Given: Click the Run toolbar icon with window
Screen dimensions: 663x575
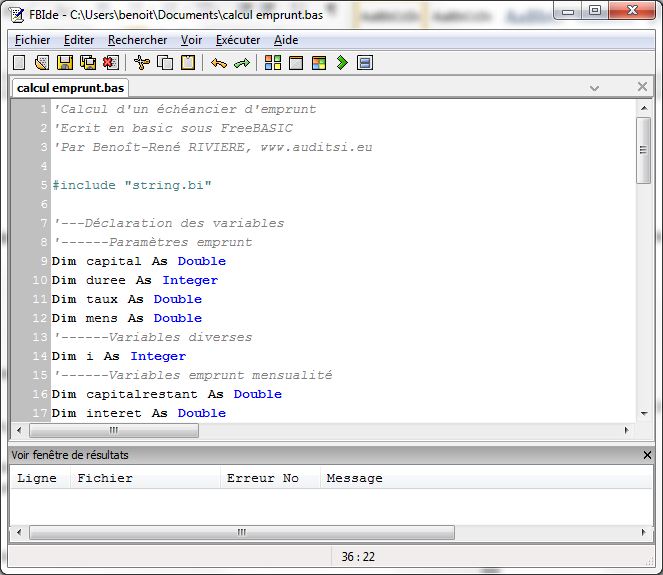Looking at the screenshot, I should [296, 63].
